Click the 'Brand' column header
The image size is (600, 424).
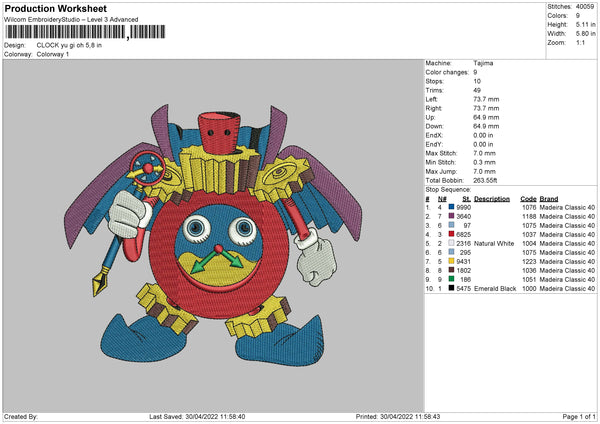(x=549, y=199)
